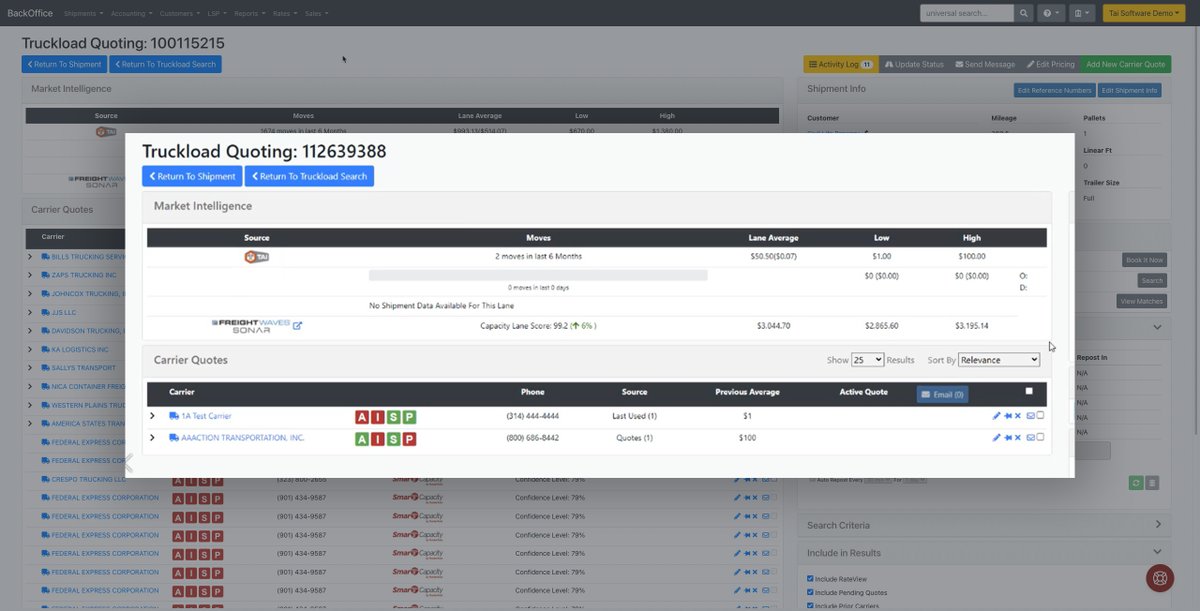
Task: Click the A badge on the AAACTION TRANSPORTATION row
Action: coord(362,439)
